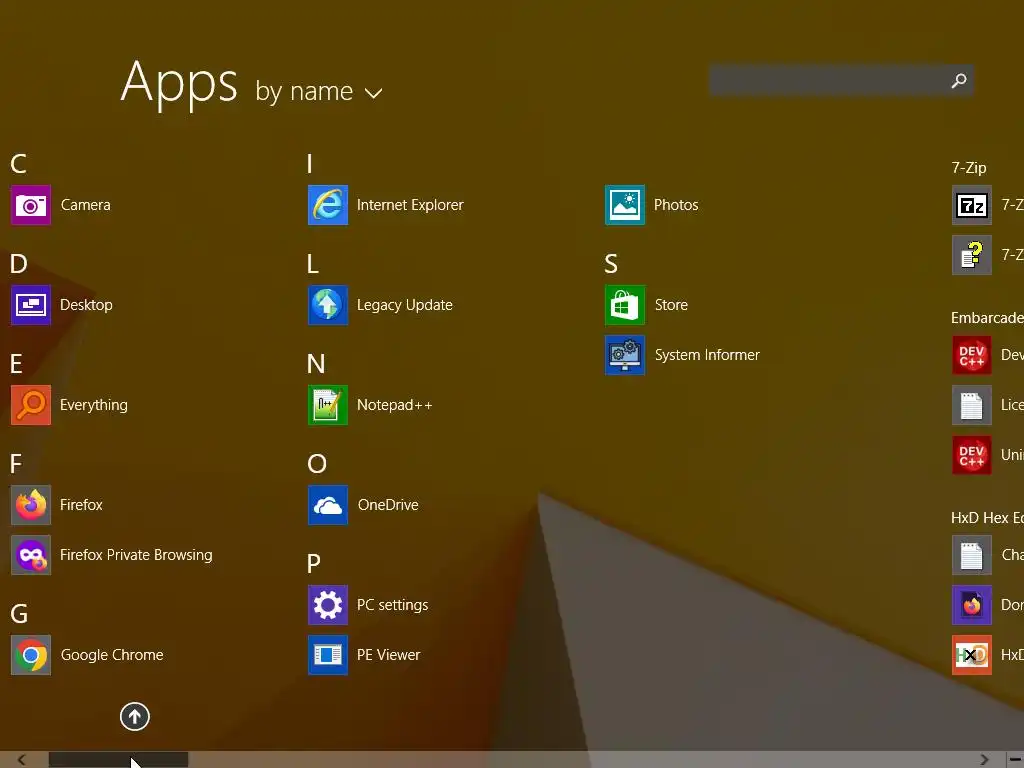Click the 'D' letter group header
This screenshot has height=768, width=1024.
click(18, 264)
